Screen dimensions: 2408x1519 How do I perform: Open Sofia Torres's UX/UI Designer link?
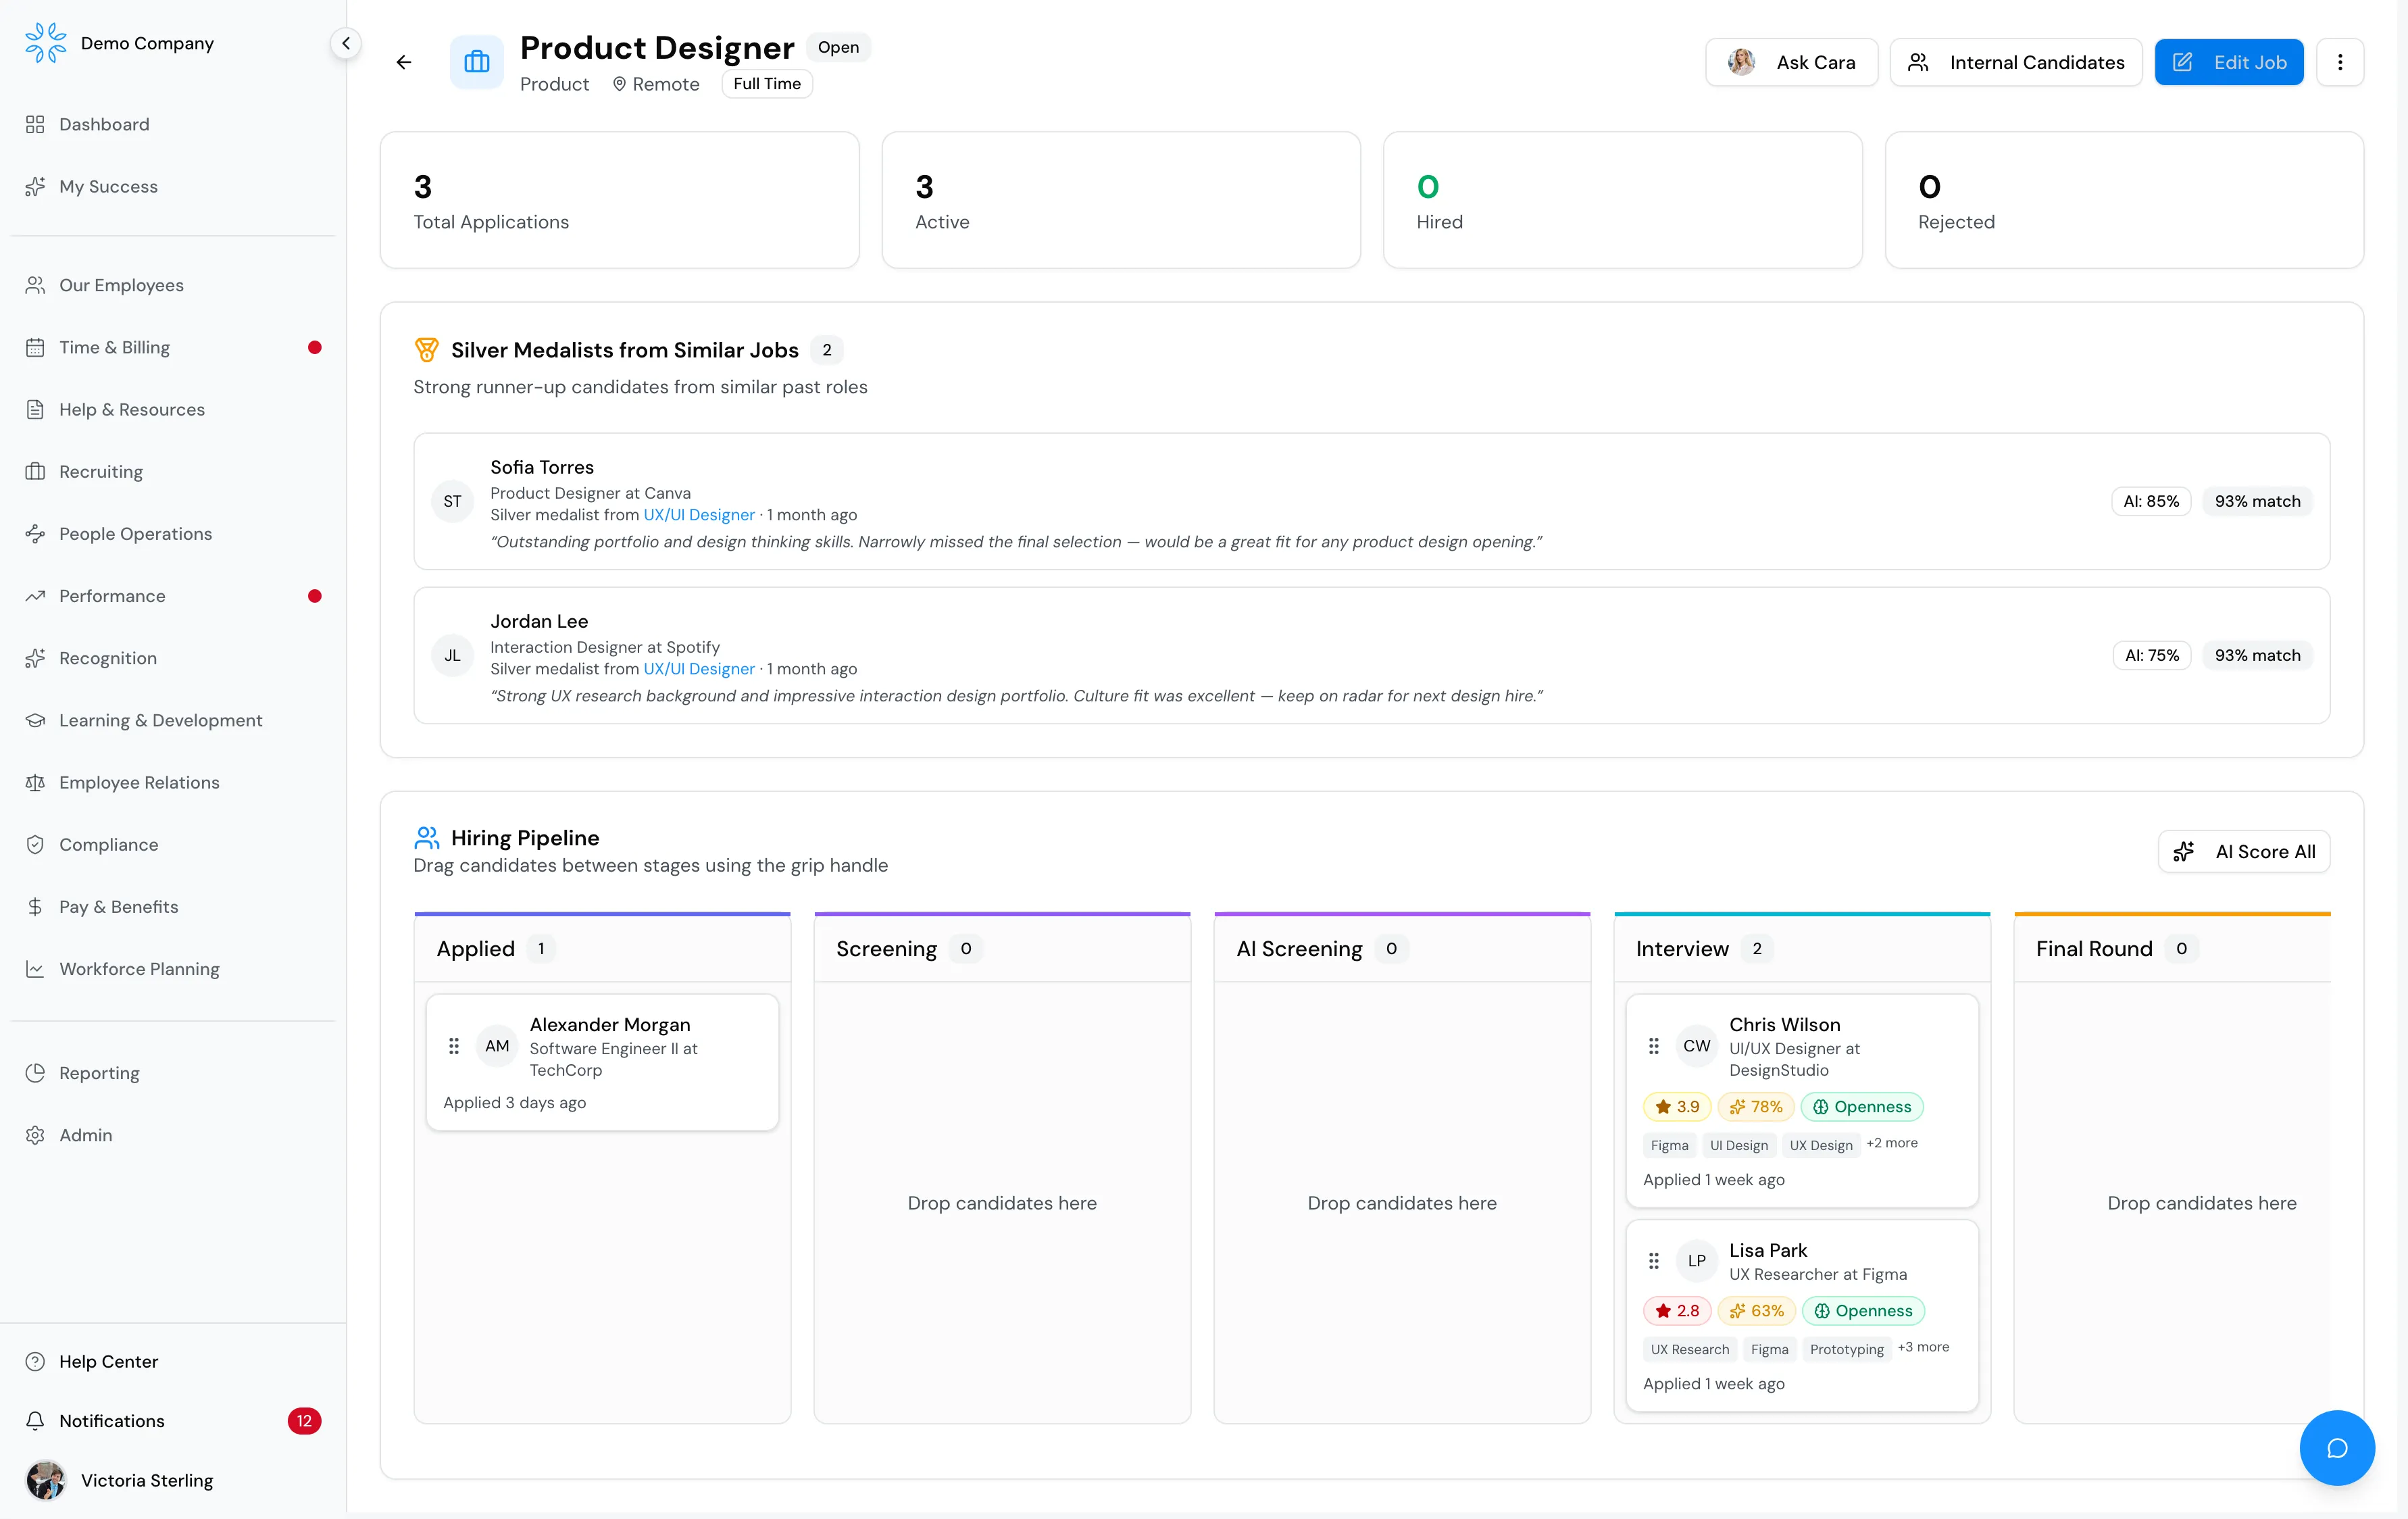coord(698,514)
